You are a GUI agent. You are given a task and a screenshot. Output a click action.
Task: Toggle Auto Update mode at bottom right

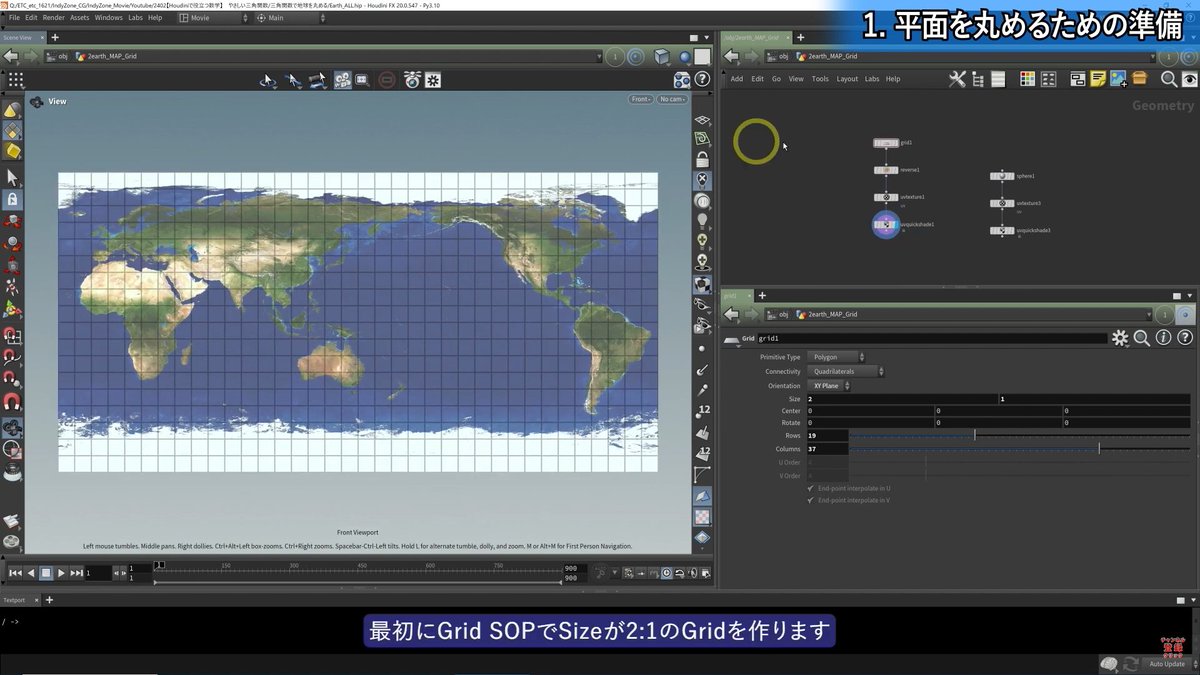click(x=1166, y=664)
